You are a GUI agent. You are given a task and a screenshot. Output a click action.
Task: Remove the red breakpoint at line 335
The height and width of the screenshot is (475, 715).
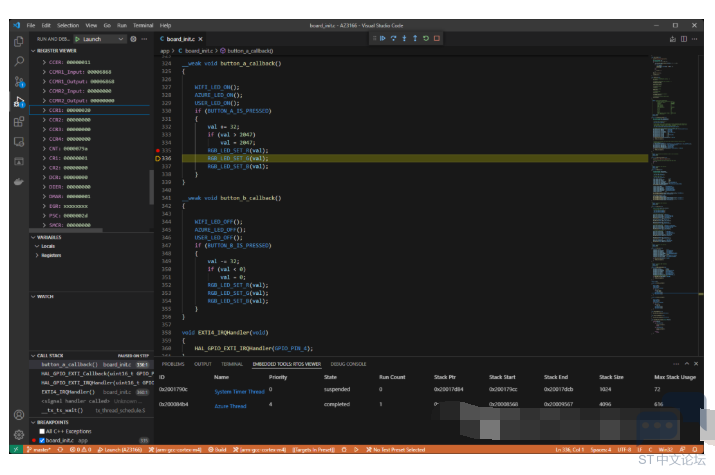158,150
